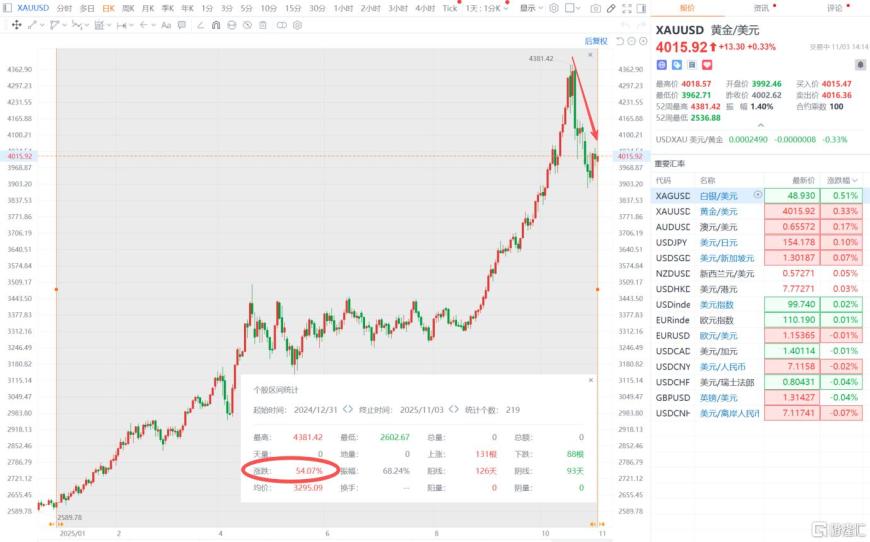Close the 个股区间统计 statistics panel
Image resolution: width=870 pixels, height=542 pixels.
(590, 380)
